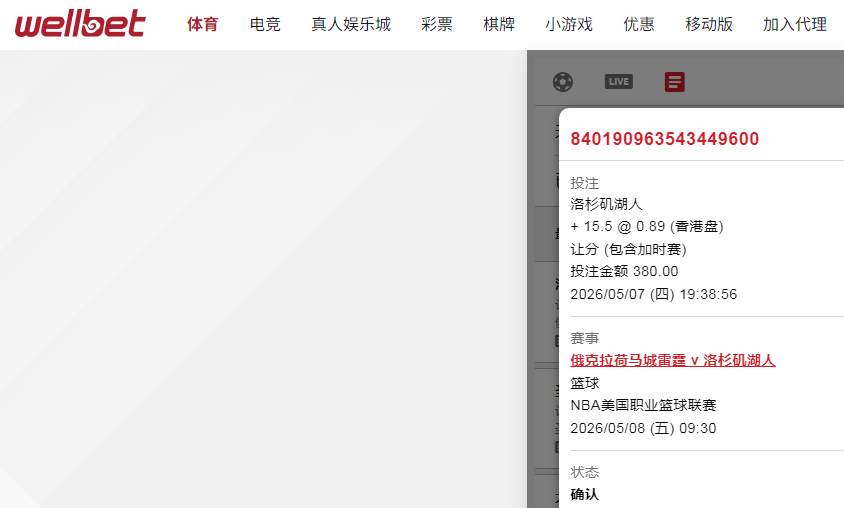Select the soccer ball sports icon
Image resolution: width=844 pixels, height=508 pixels.
562,82
